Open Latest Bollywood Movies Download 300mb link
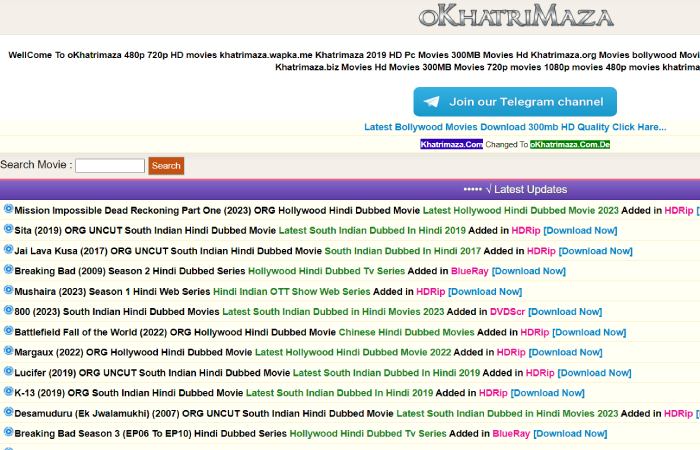The image size is (700, 450). click(x=515, y=127)
